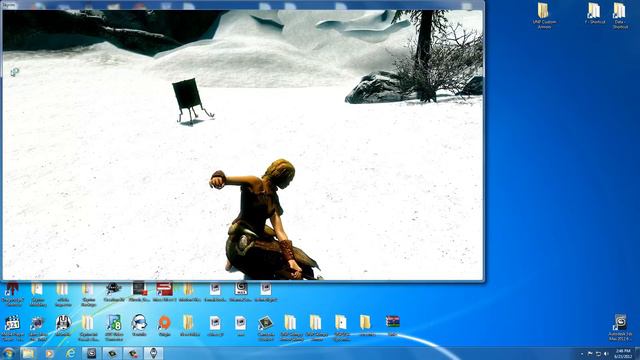The width and height of the screenshot is (640, 360).
Task: Open the Windows Start menu orb
Action: pyautogui.click(x=8, y=353)
